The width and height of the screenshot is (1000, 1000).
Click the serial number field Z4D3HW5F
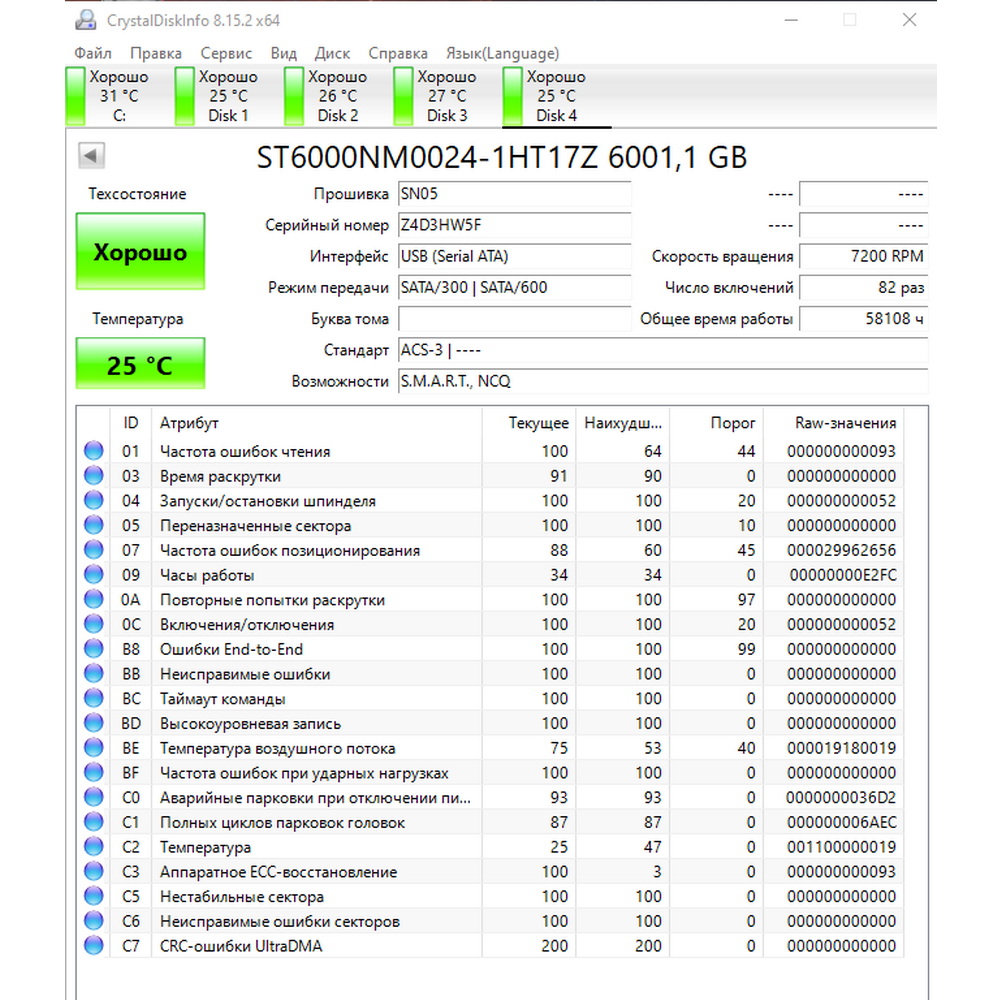(x=515, y=225)
